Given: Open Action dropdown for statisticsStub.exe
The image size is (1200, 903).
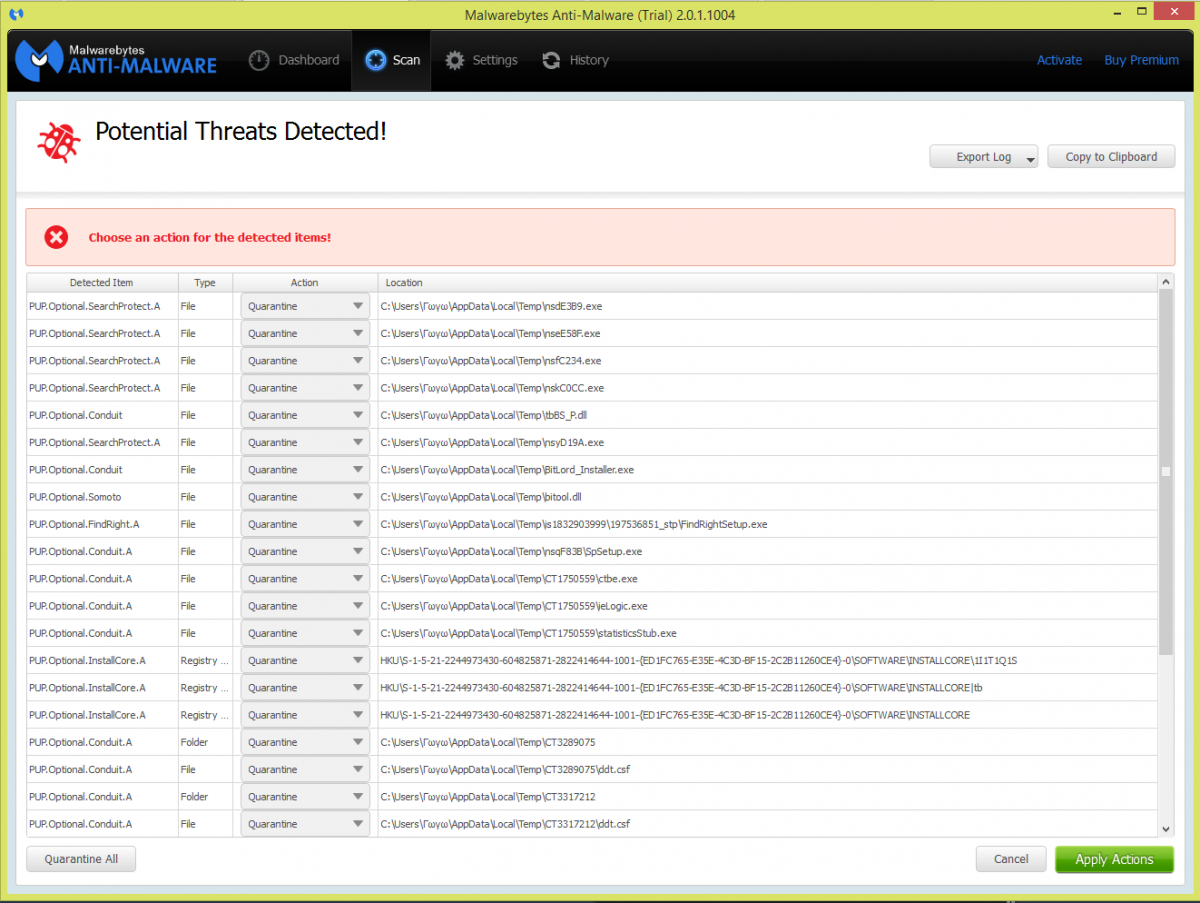Looking at the screenshot, I should [305, 633].
